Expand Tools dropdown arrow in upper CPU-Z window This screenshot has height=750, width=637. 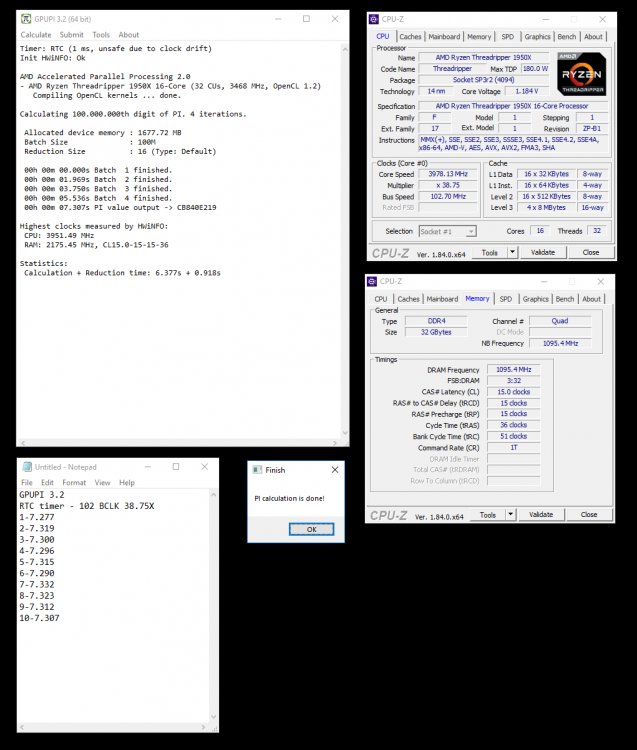(512, 252)
